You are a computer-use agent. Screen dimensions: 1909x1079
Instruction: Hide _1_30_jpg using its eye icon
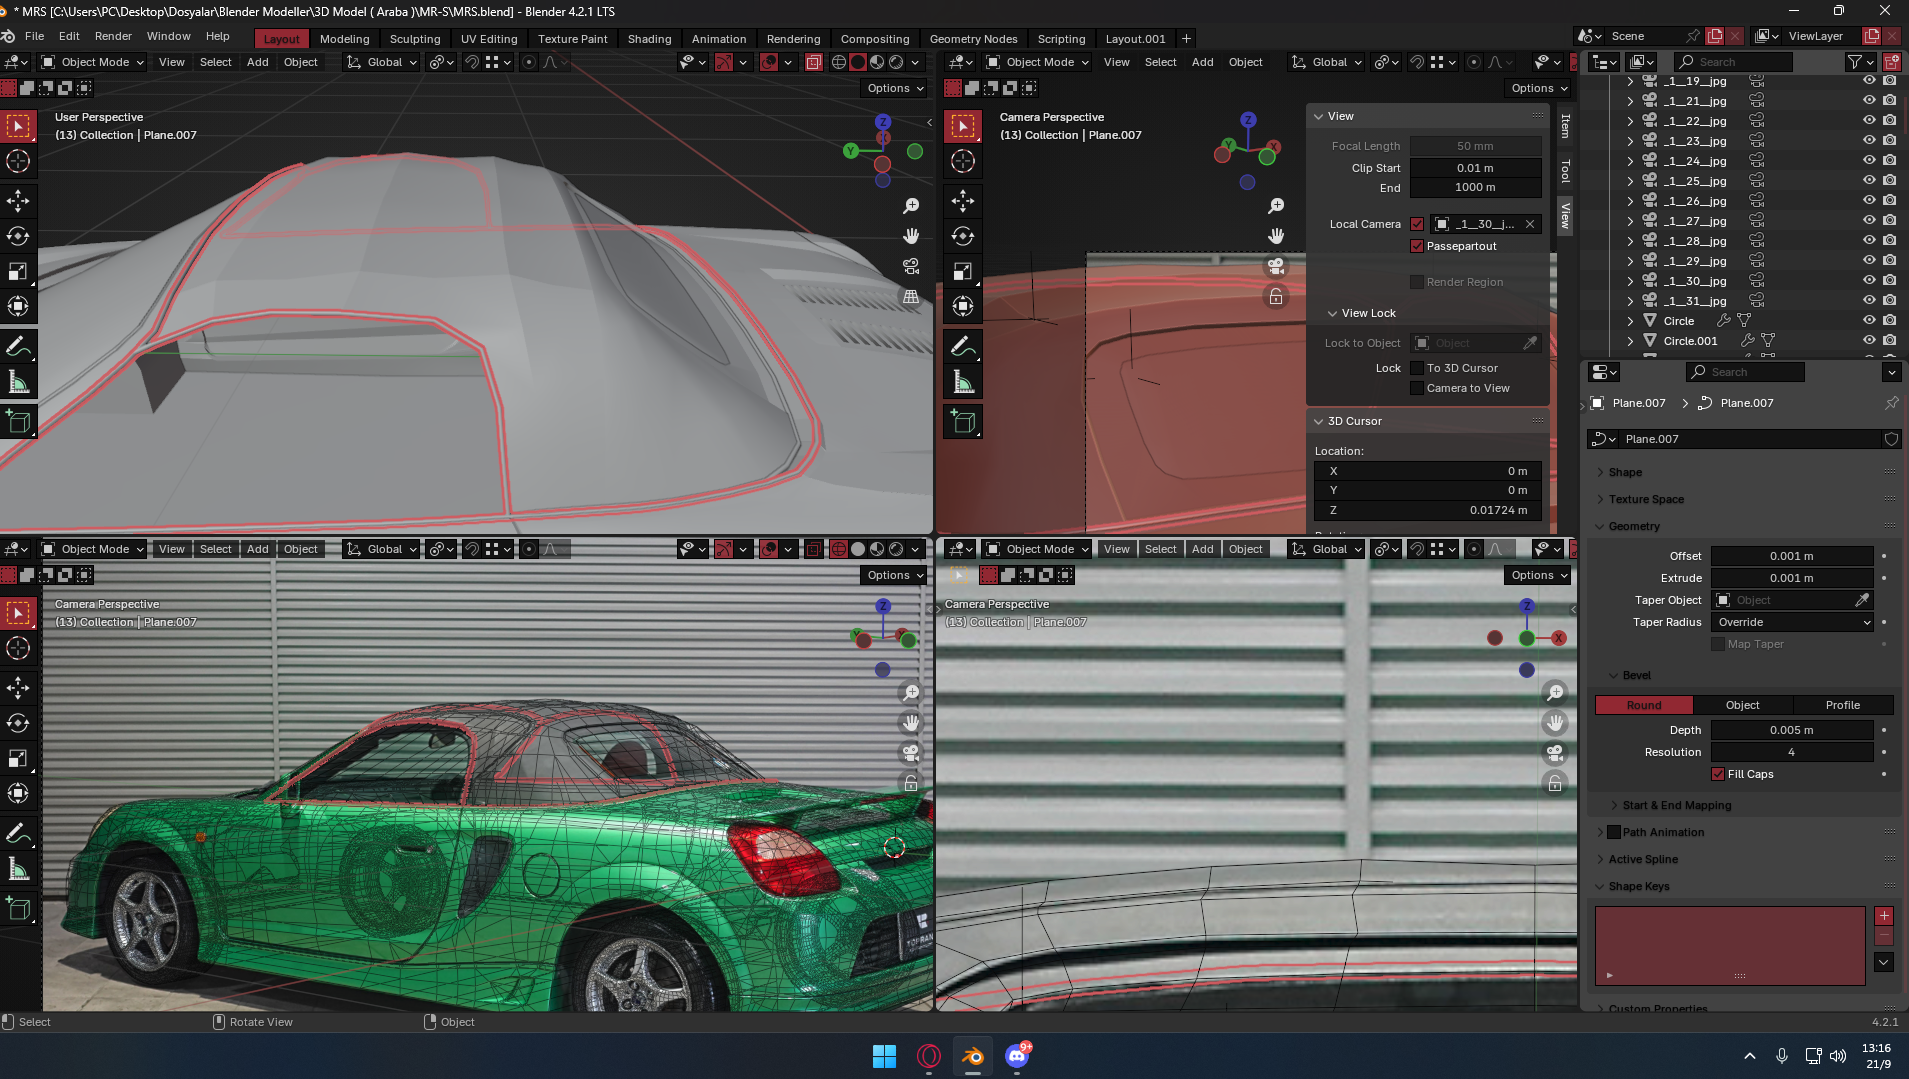tap(1869, 281)
